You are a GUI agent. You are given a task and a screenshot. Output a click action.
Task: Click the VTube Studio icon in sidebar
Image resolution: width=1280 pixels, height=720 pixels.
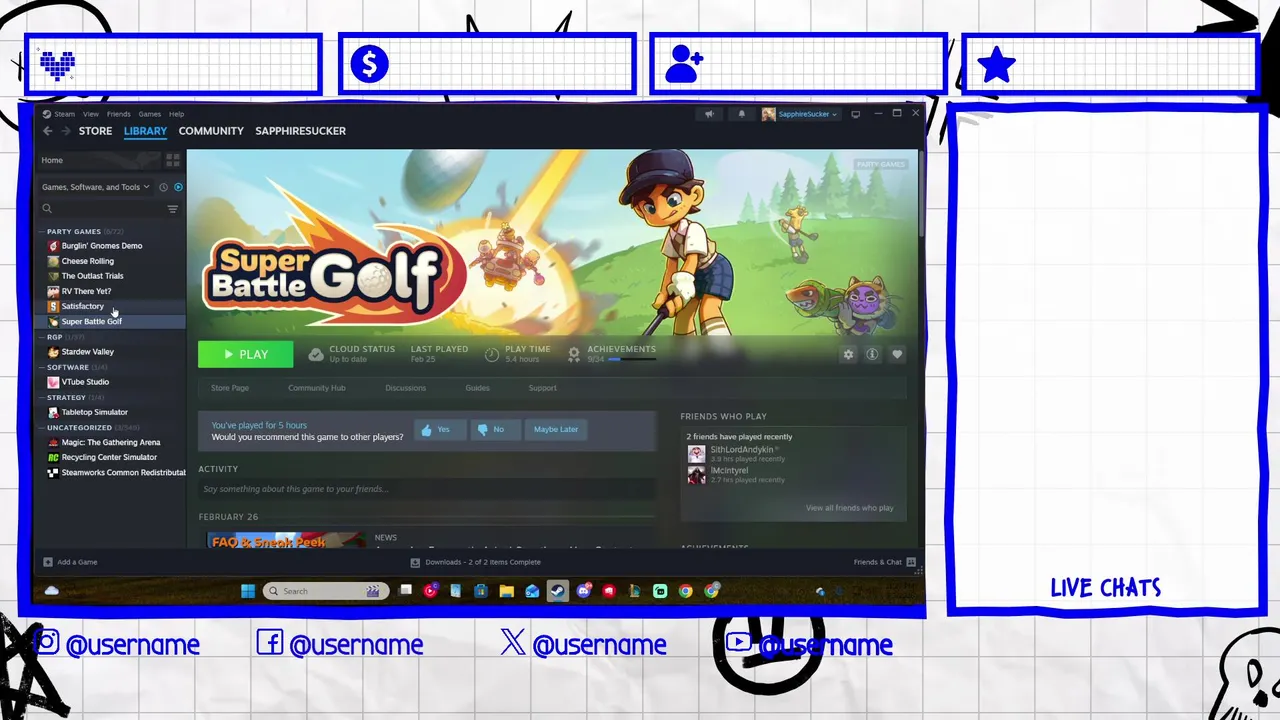[53, 382]
